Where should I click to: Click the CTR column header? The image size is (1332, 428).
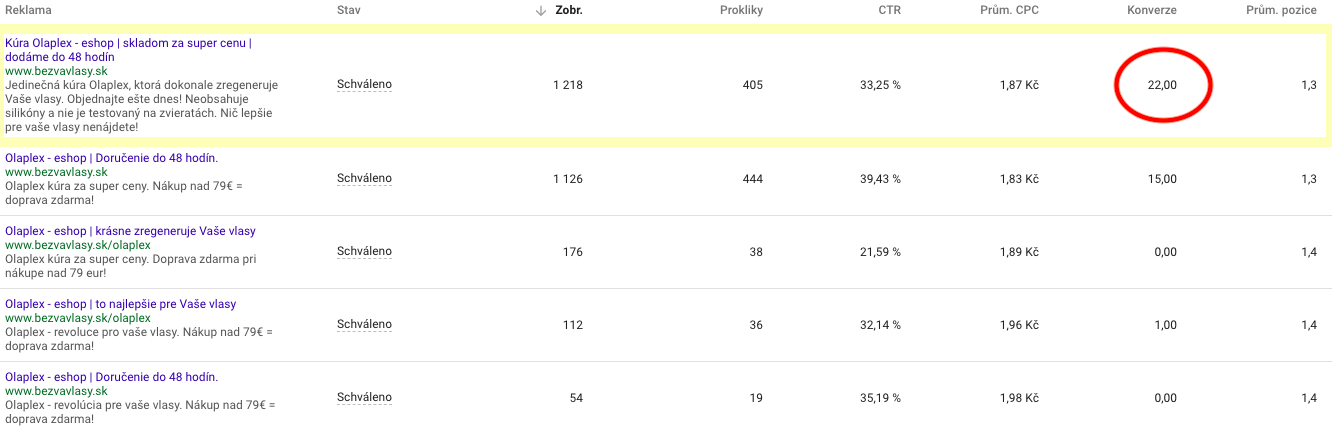coord(889,10)
